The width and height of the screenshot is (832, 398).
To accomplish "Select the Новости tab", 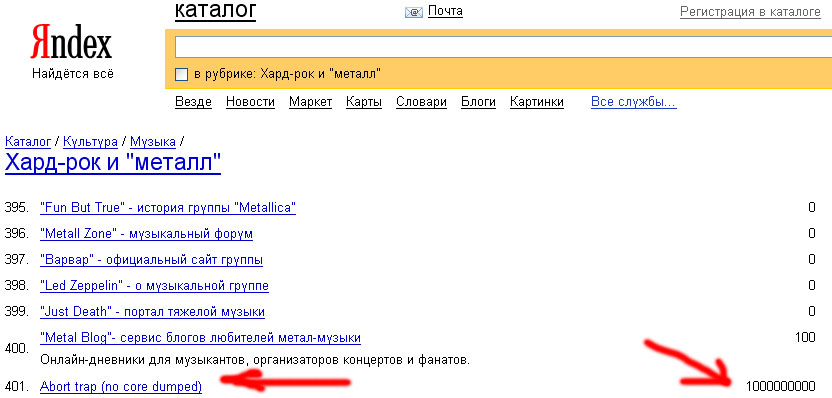I will (x=250, y=102).
